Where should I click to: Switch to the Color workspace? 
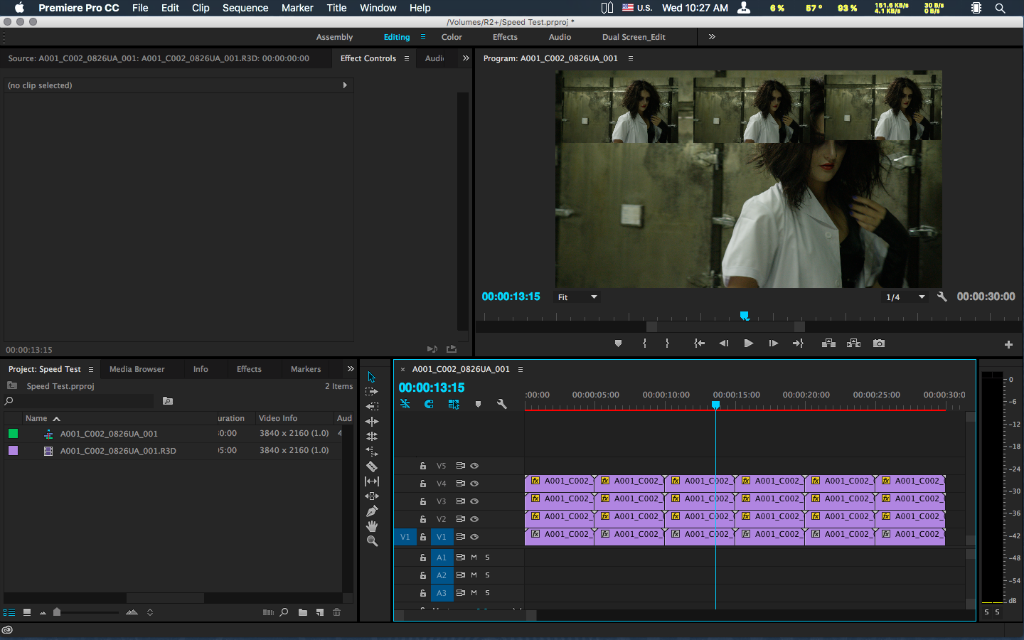451,37
